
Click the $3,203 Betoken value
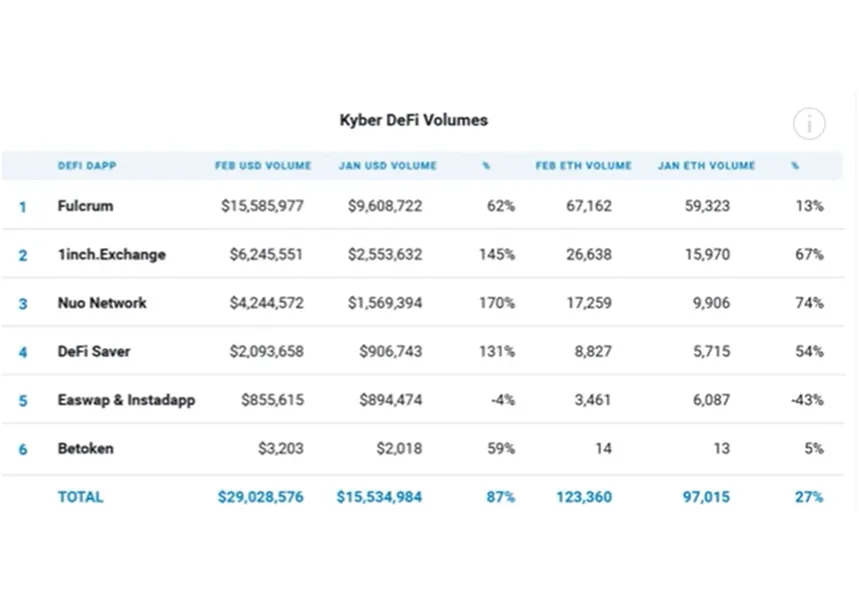(280, 448)
